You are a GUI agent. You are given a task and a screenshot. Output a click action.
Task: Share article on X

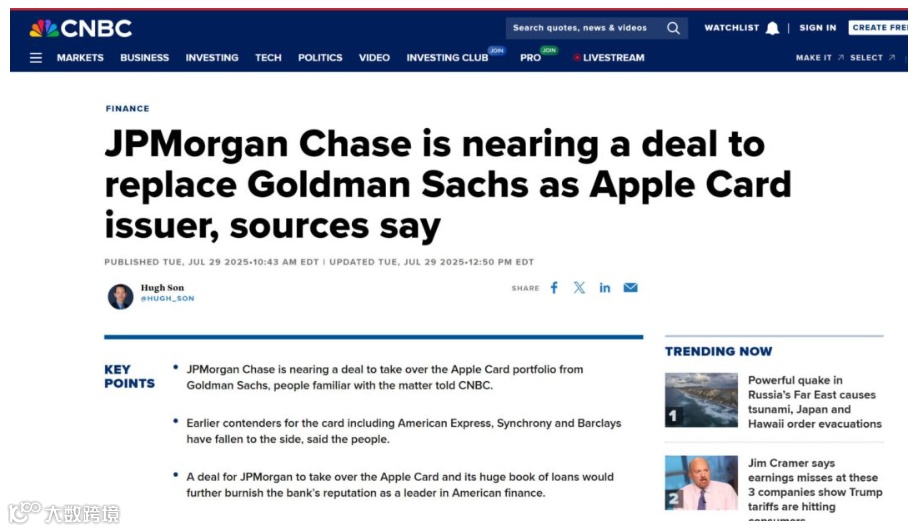click(579, 288)
